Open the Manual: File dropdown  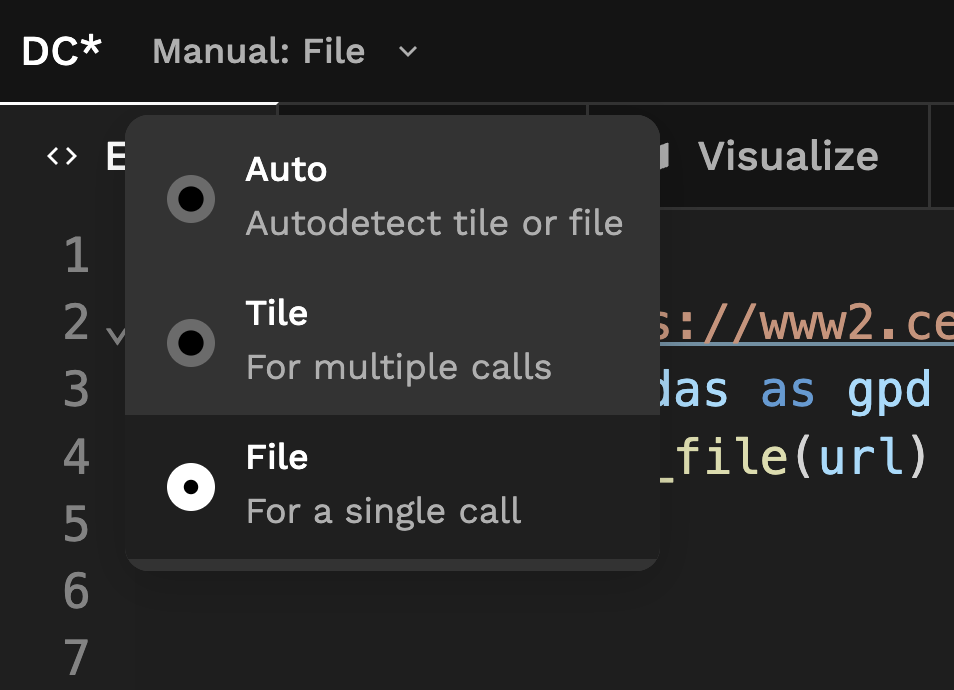point(259,52)
